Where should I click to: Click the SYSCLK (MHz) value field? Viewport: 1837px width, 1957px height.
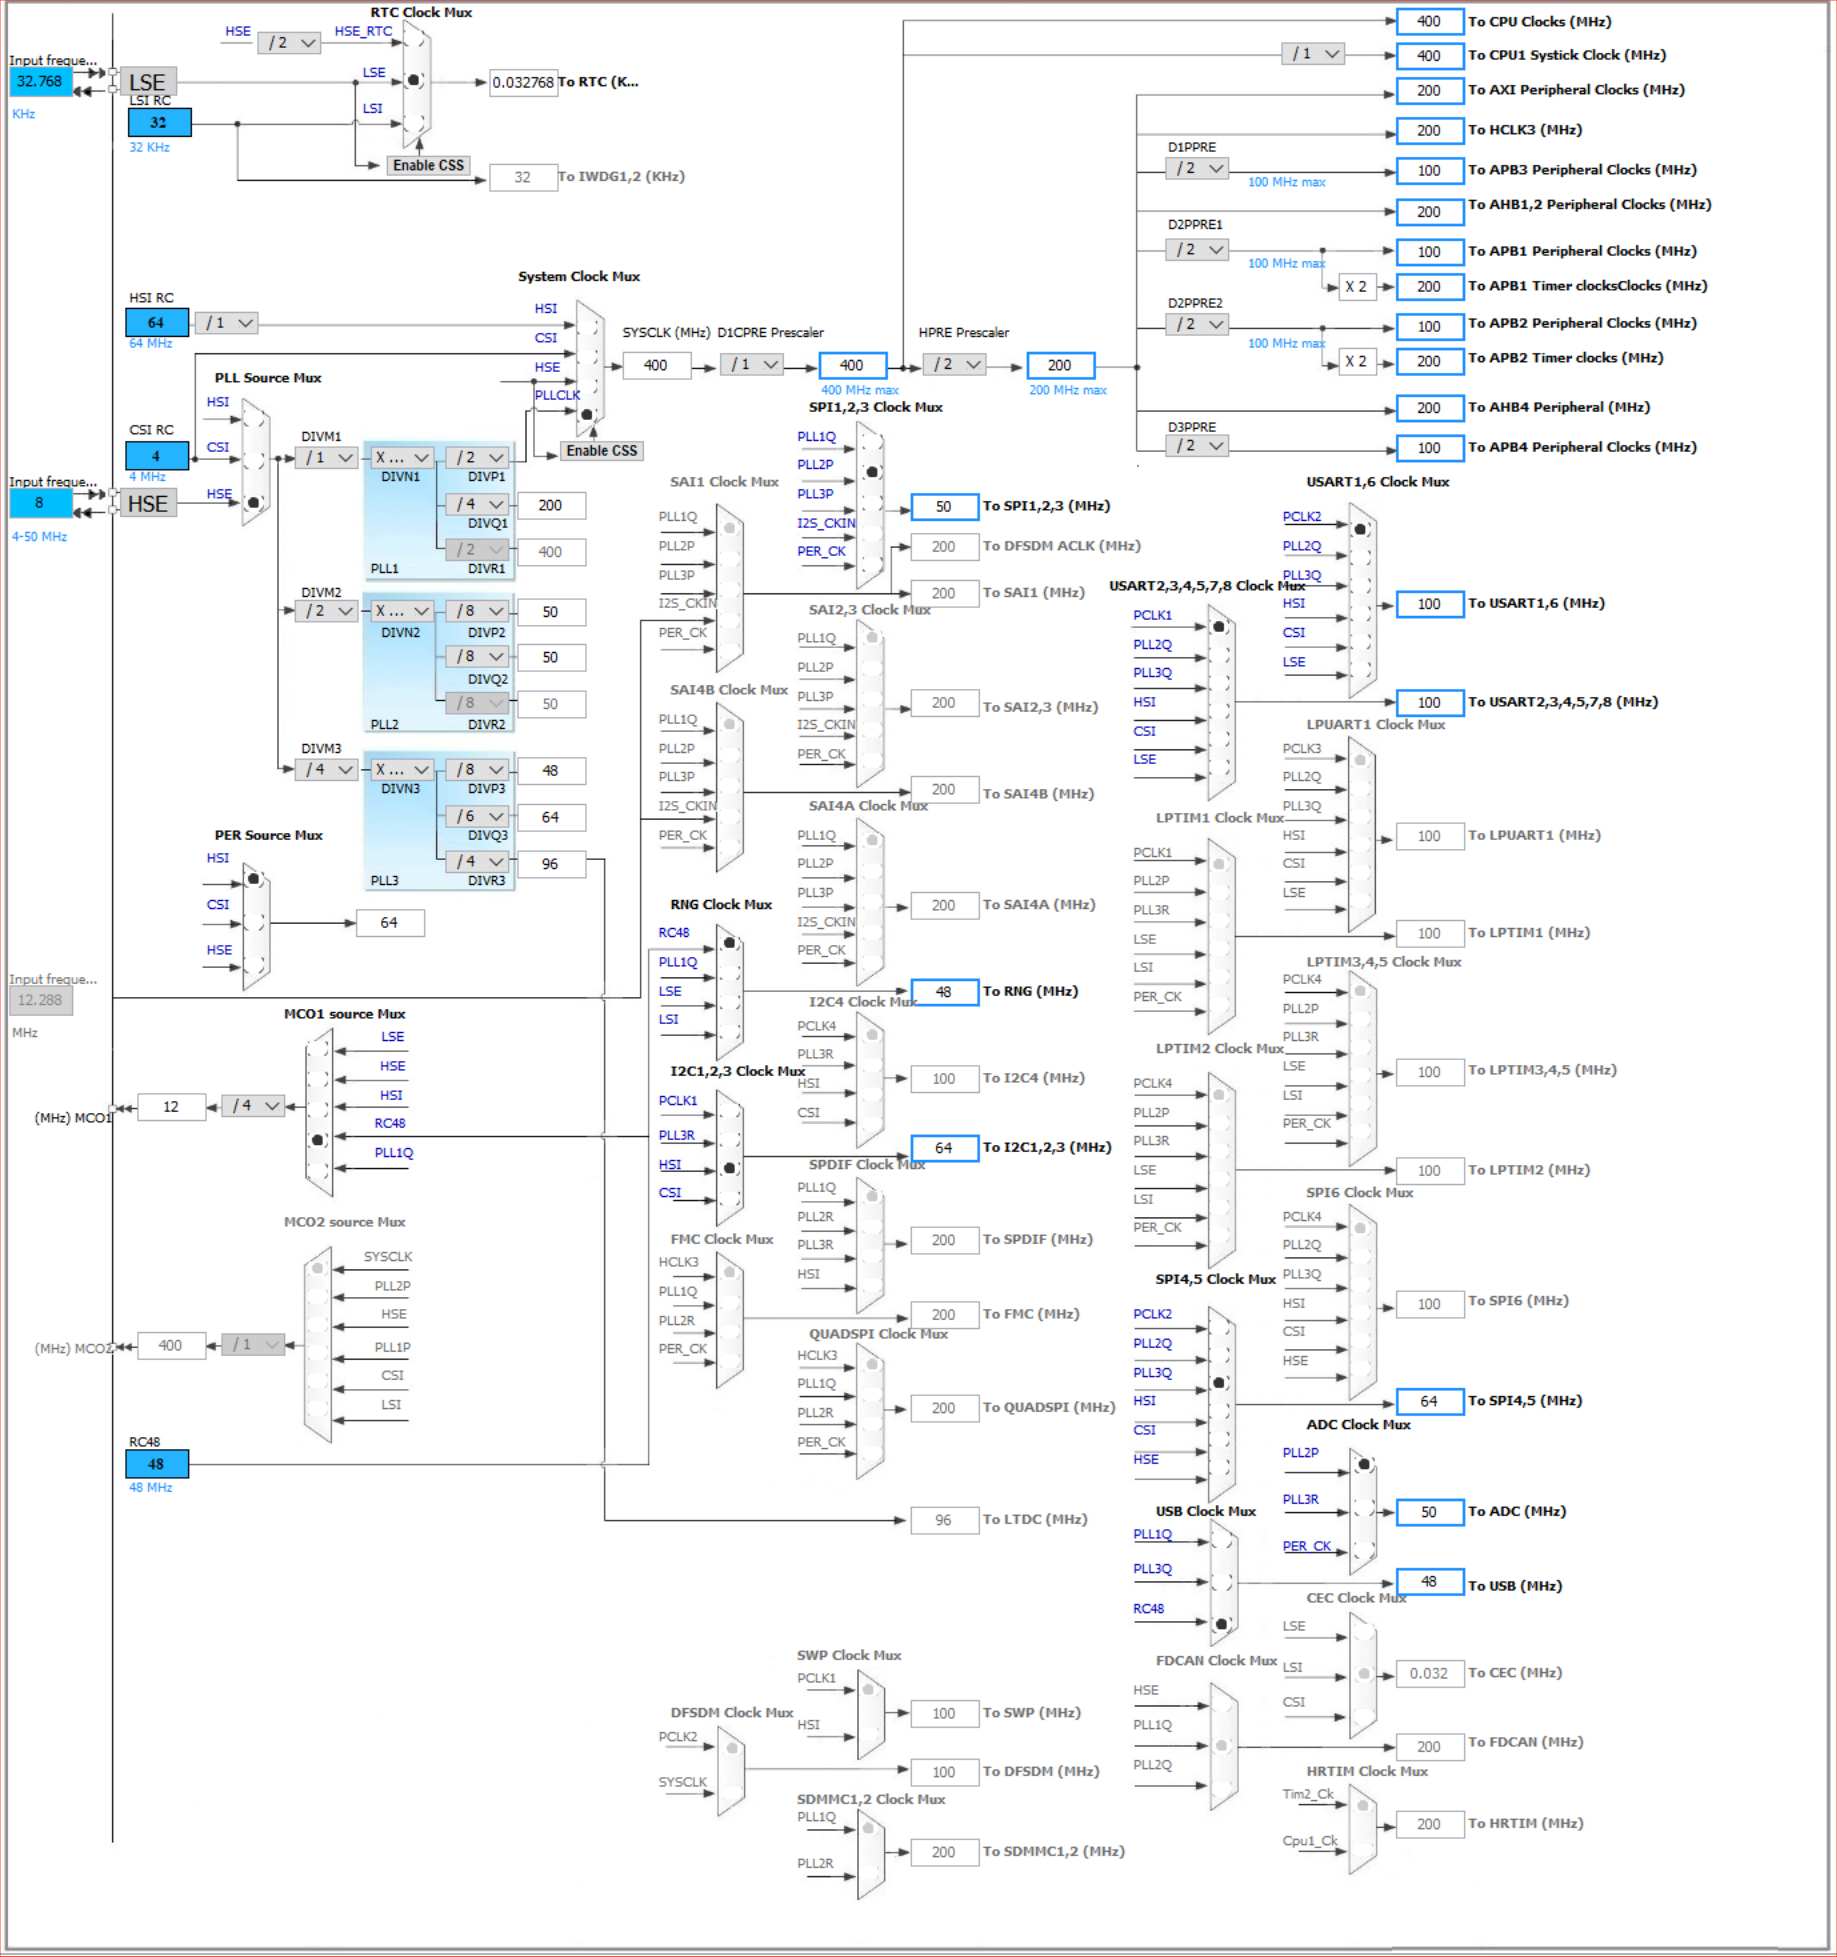[655, 366]
